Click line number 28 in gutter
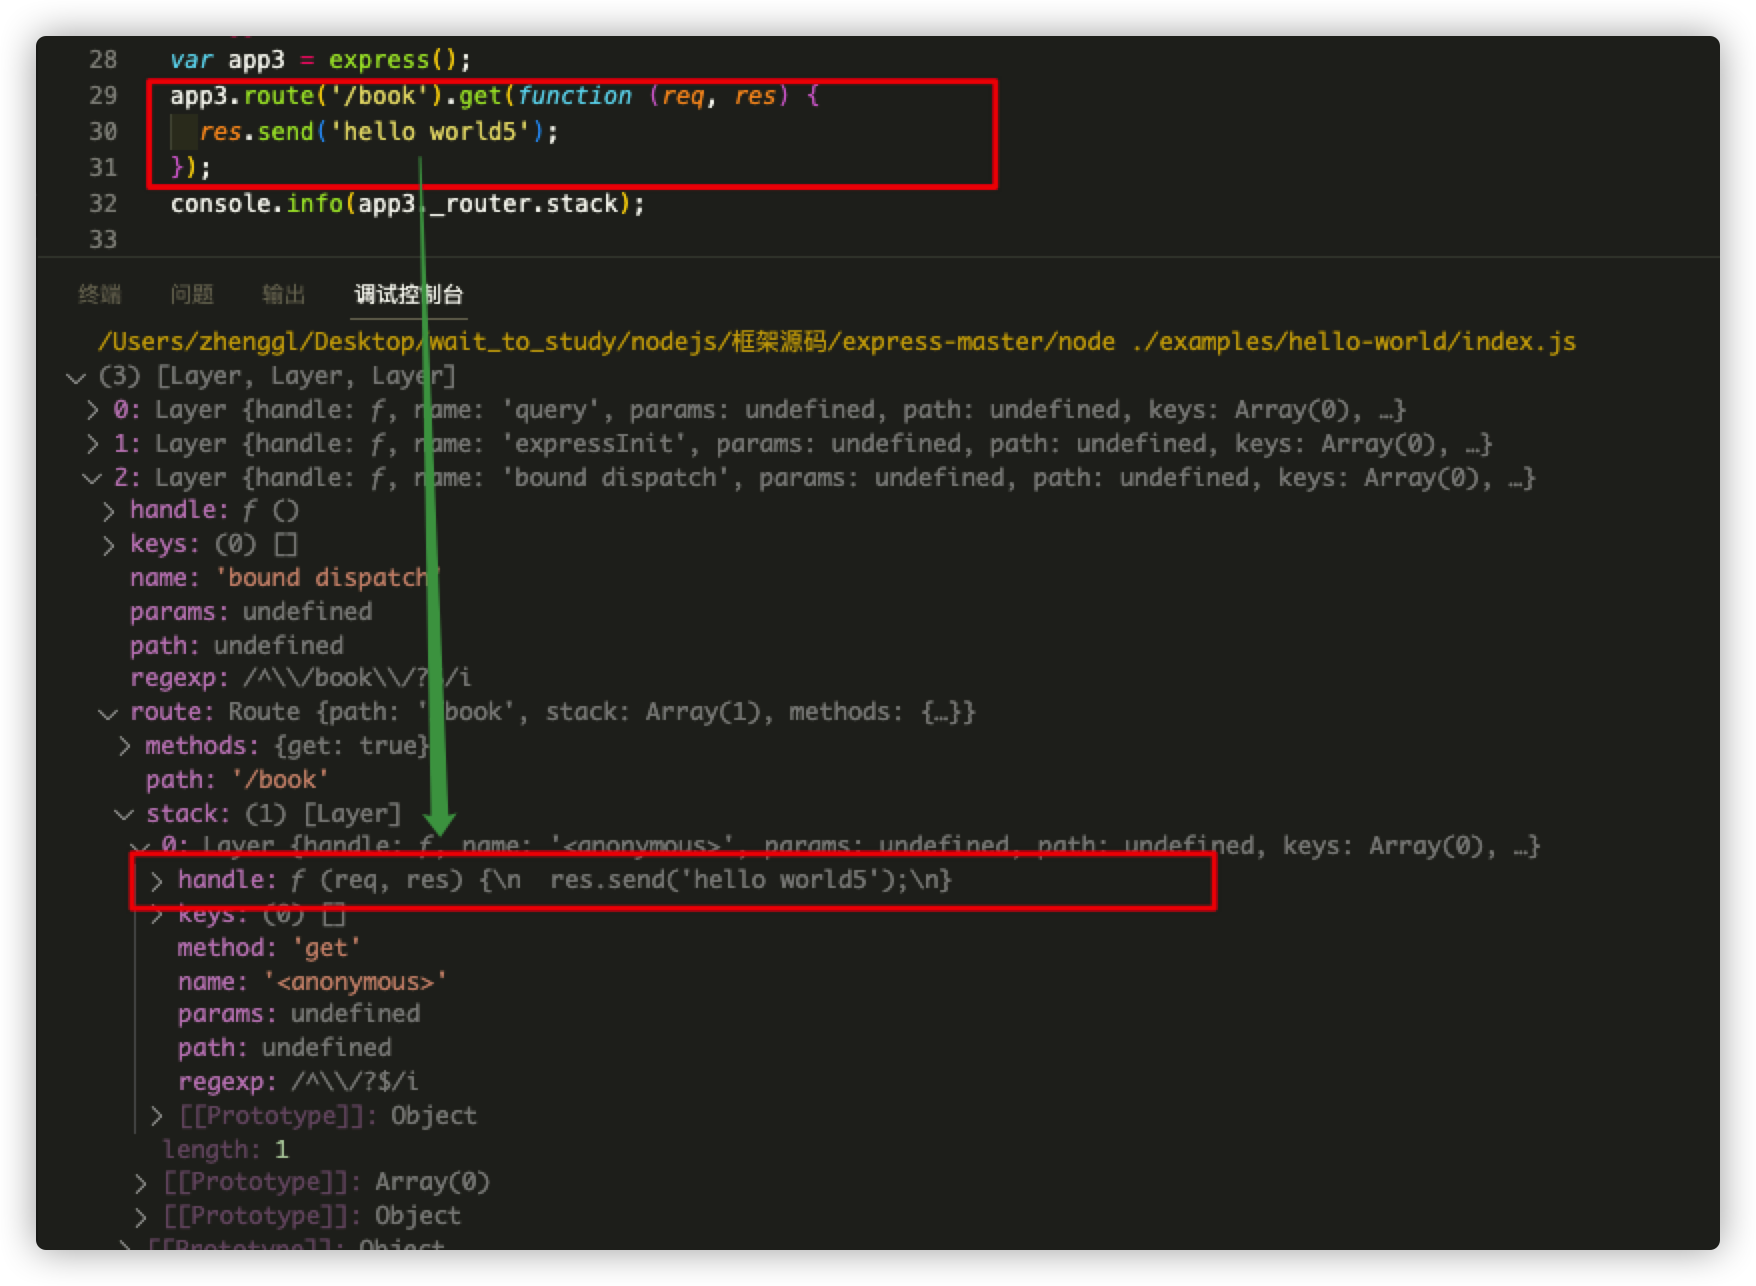 pos(103,60)
